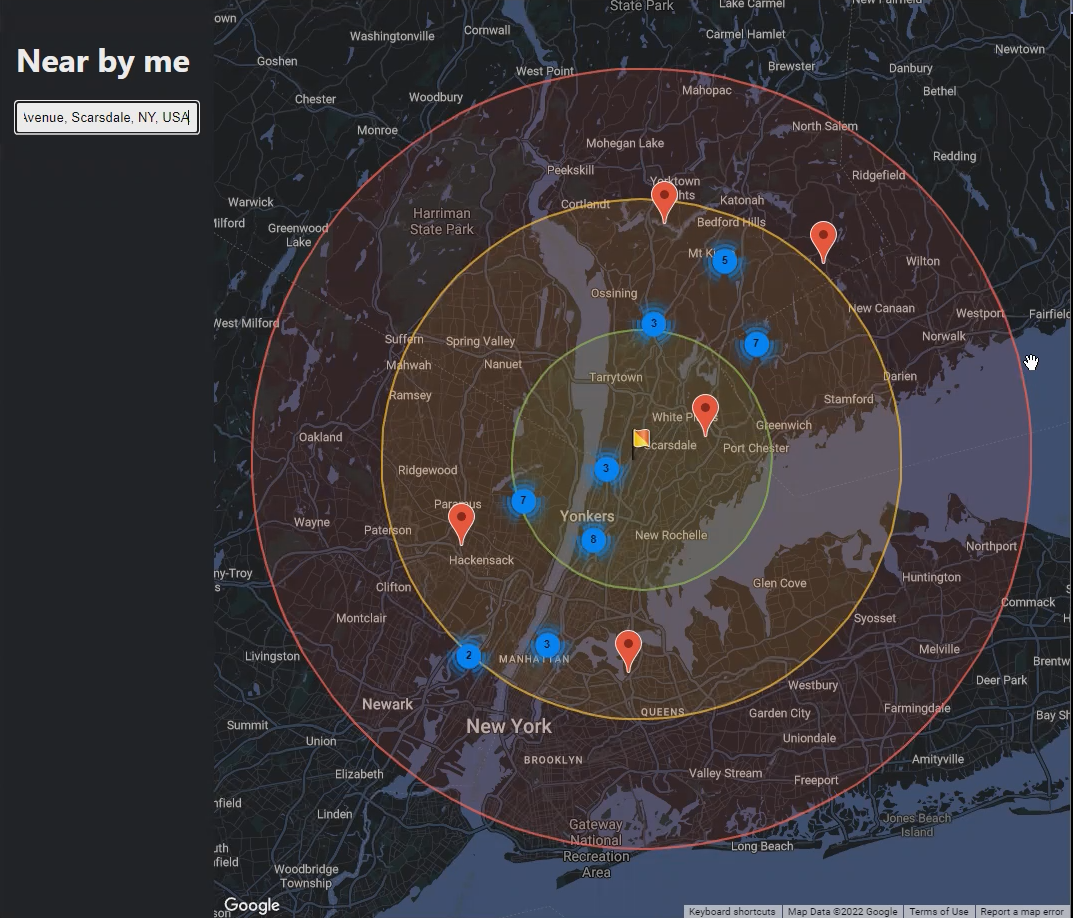Open the cluster of 2 near Newark
Image resolution: width=1073 pixels, height=918 pixels.
pyautogui.click(x=468, y=655)
